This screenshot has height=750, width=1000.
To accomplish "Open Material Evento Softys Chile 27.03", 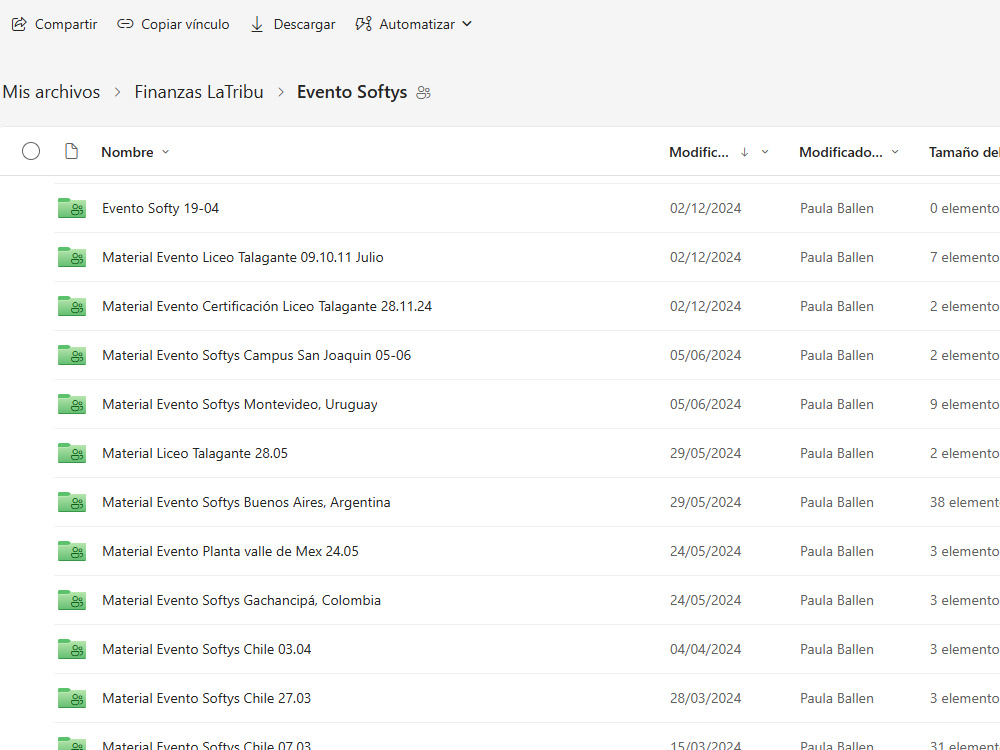I will pos(207,698).
